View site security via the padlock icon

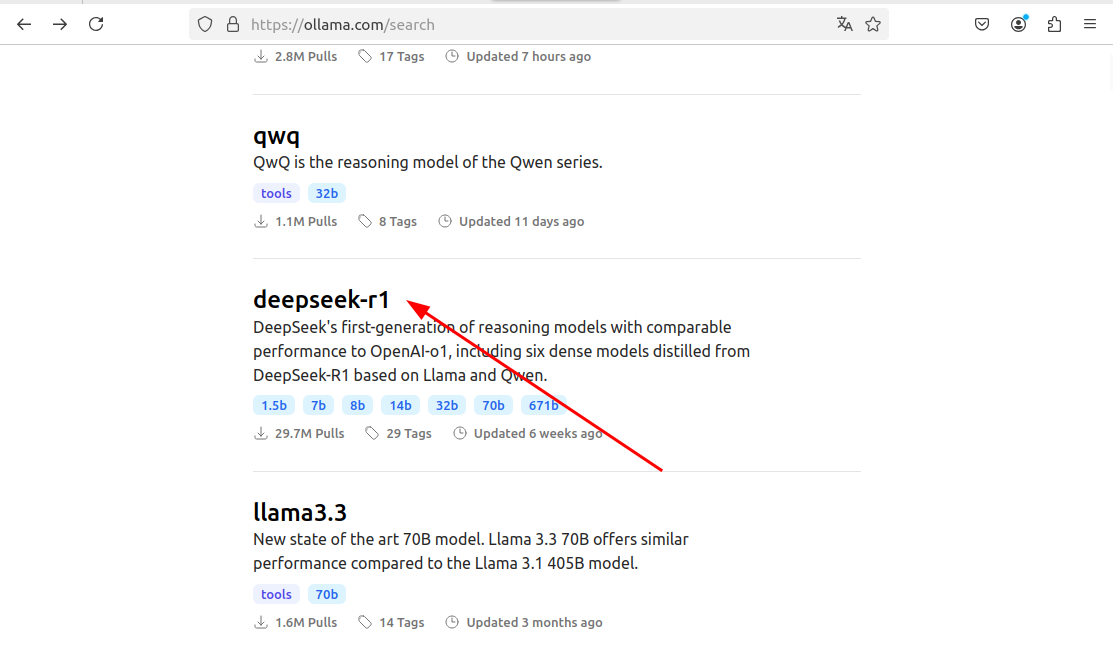tap(233, 25)
